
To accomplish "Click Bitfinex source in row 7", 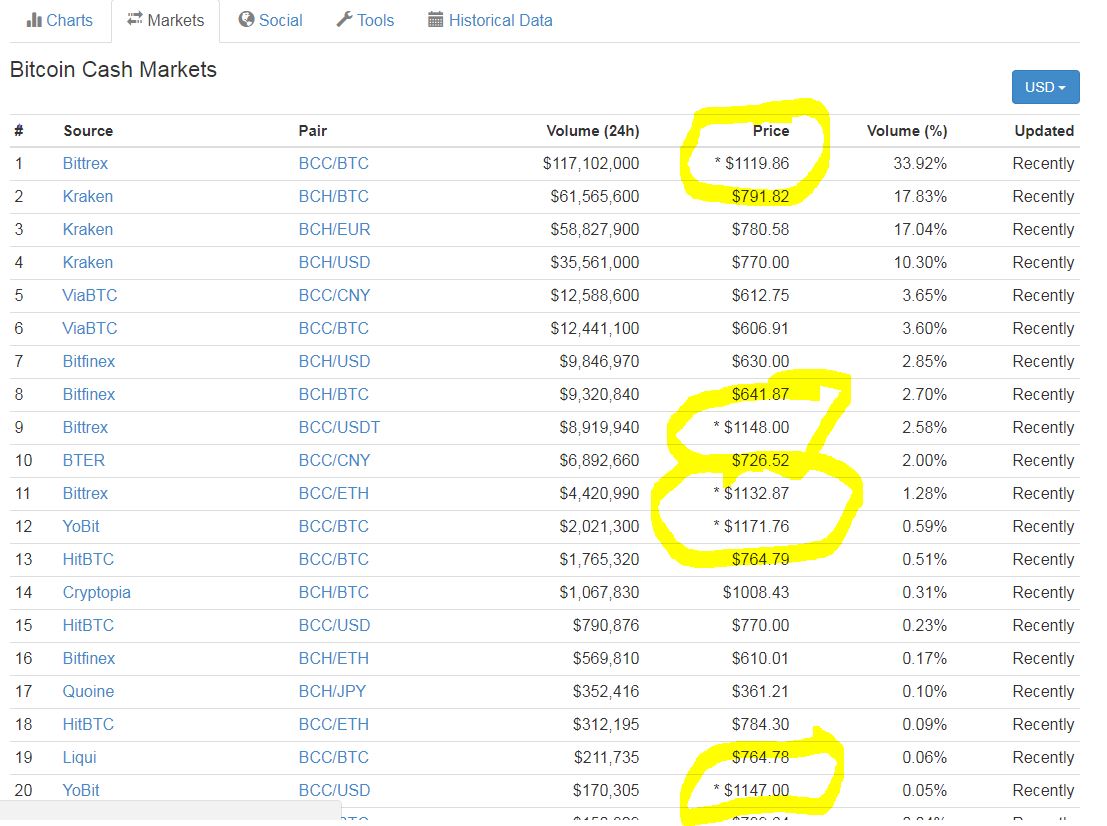I will tap(88, 361).
